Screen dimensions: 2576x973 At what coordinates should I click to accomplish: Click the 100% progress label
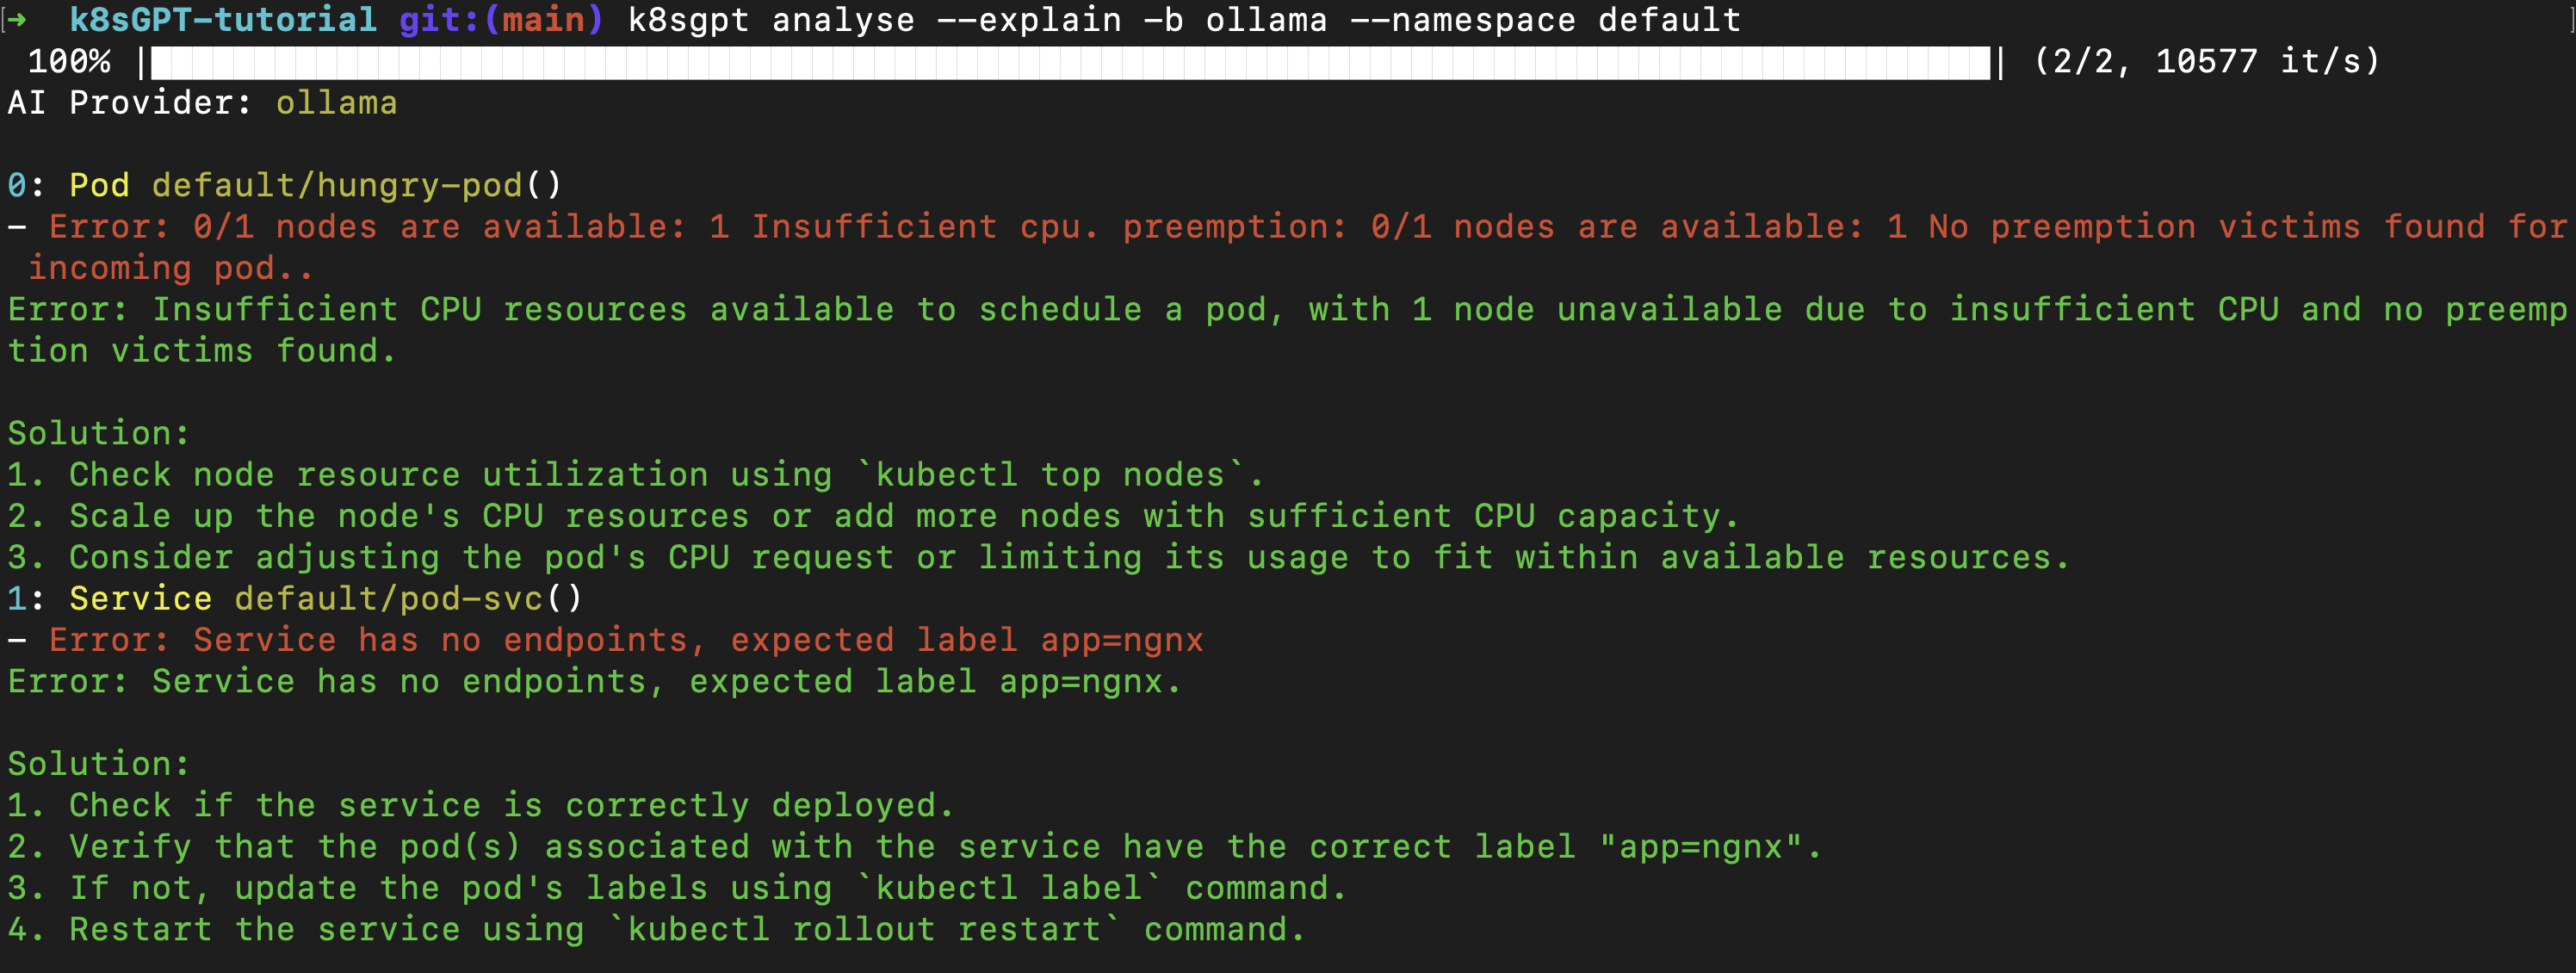(69, 62)
